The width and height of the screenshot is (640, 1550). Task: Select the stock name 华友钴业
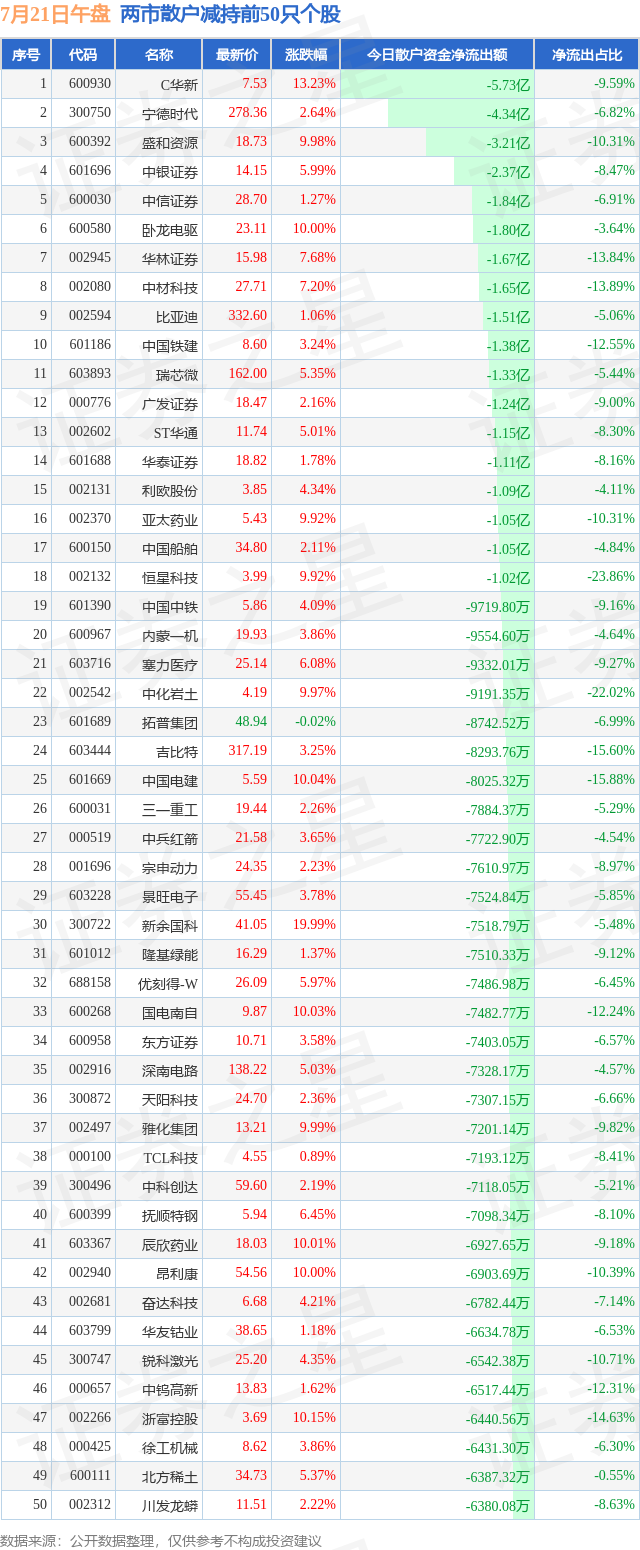pos(170,1331)
